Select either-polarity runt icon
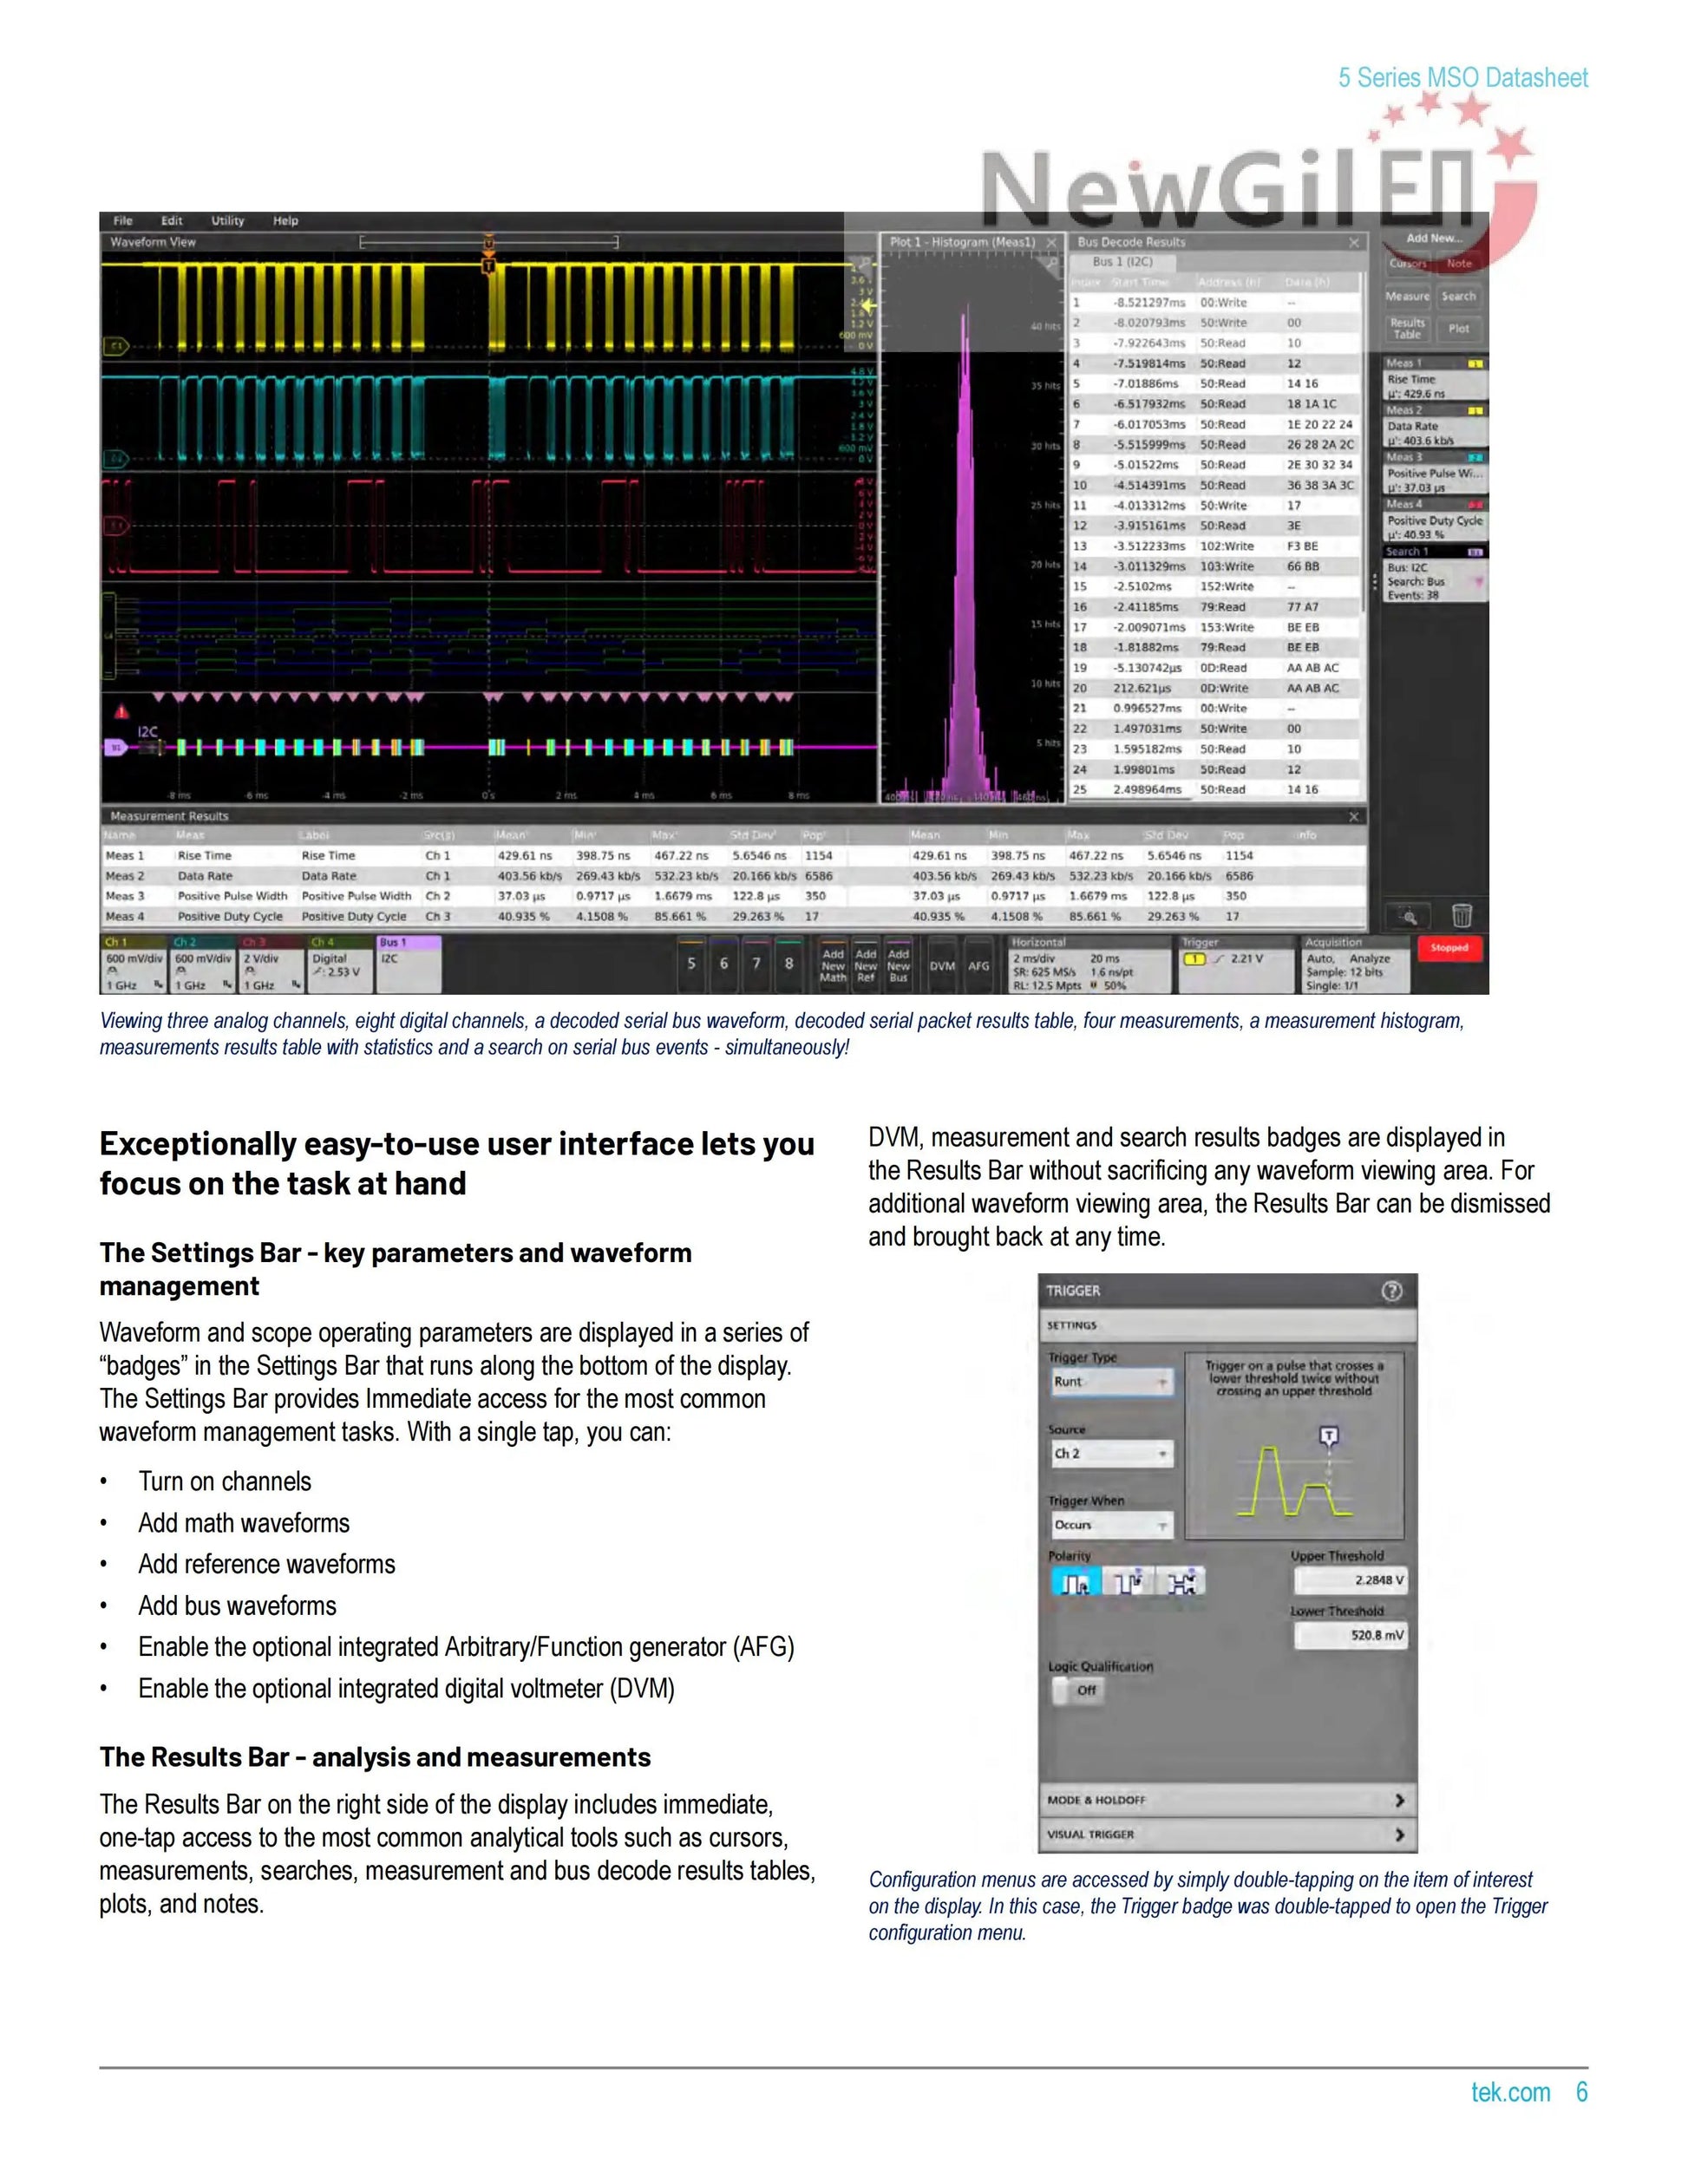1688x2184 pixels. [x=1183, y=1583]
